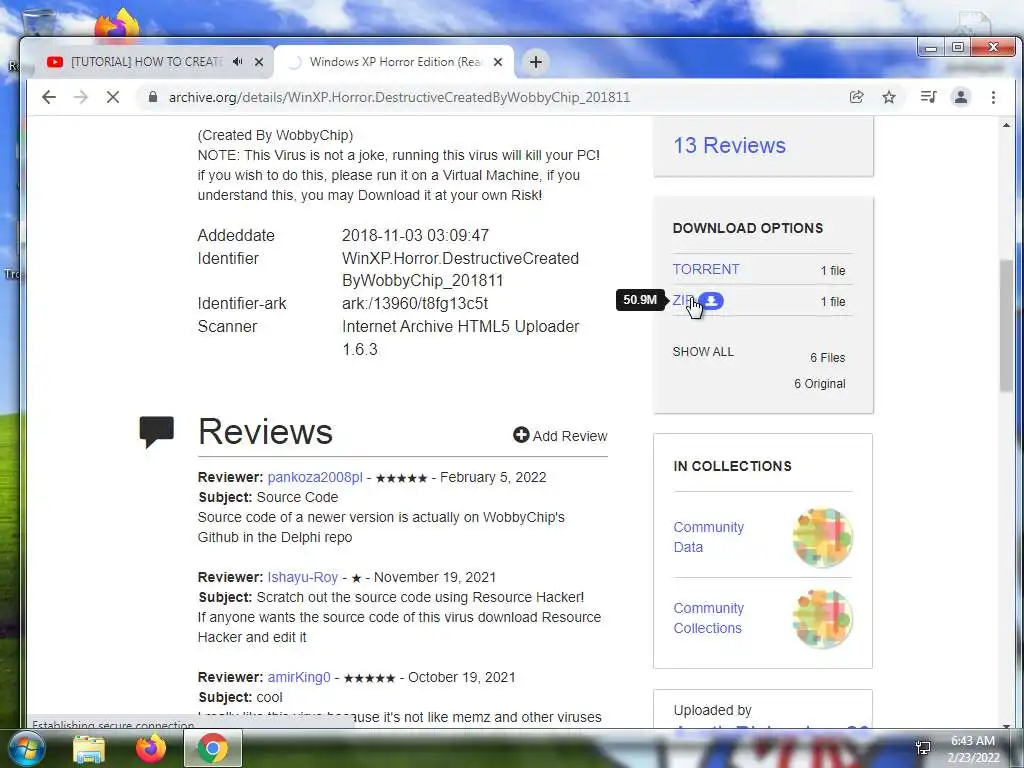Click the IN COLLECTIONS heading
Viewport: 1024px width, 768px height.
point(732,466)
